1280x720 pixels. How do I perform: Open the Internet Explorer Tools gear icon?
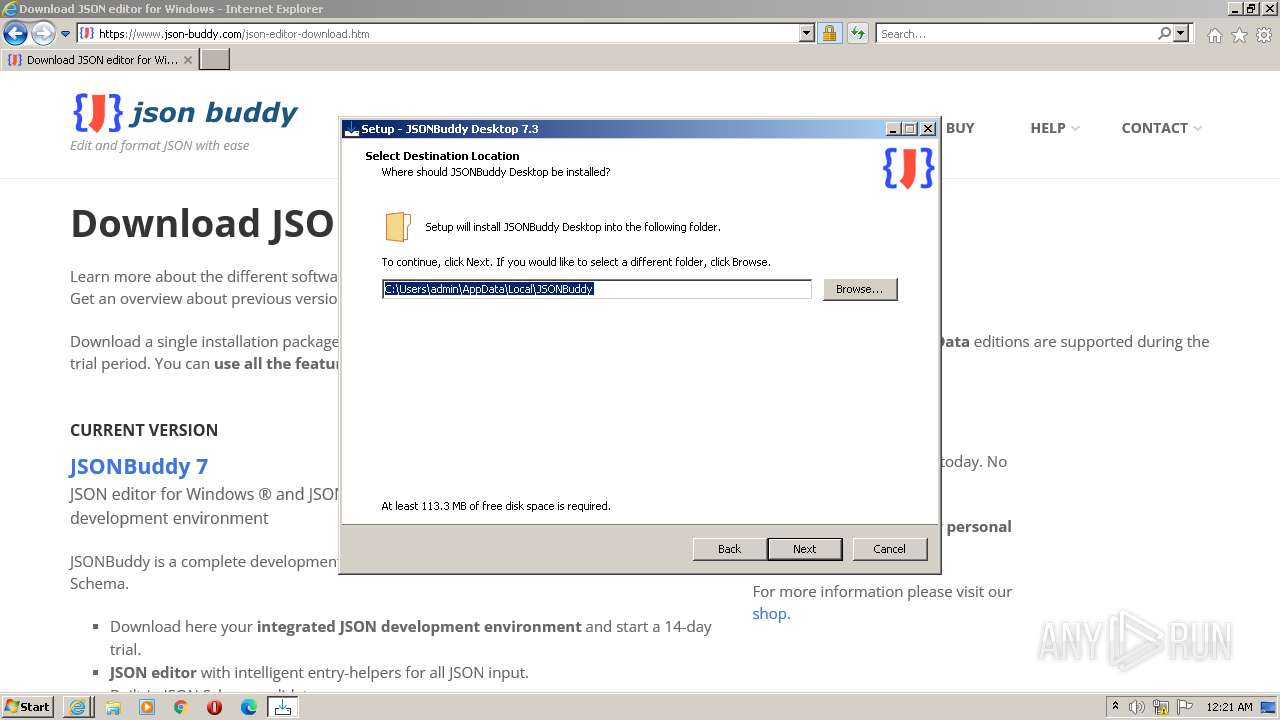coord(1264,34)
